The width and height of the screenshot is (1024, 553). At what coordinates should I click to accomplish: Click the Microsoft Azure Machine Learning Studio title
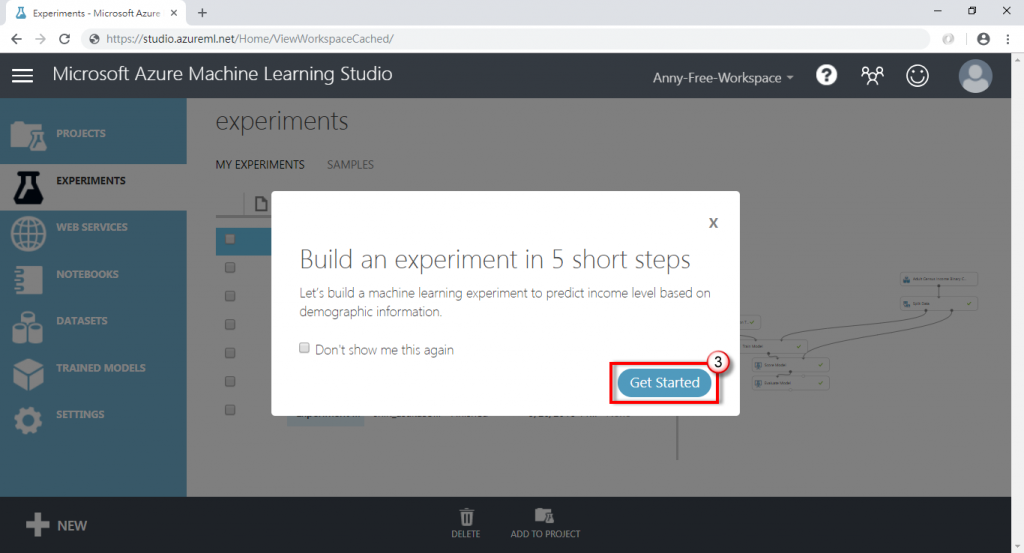222,74
